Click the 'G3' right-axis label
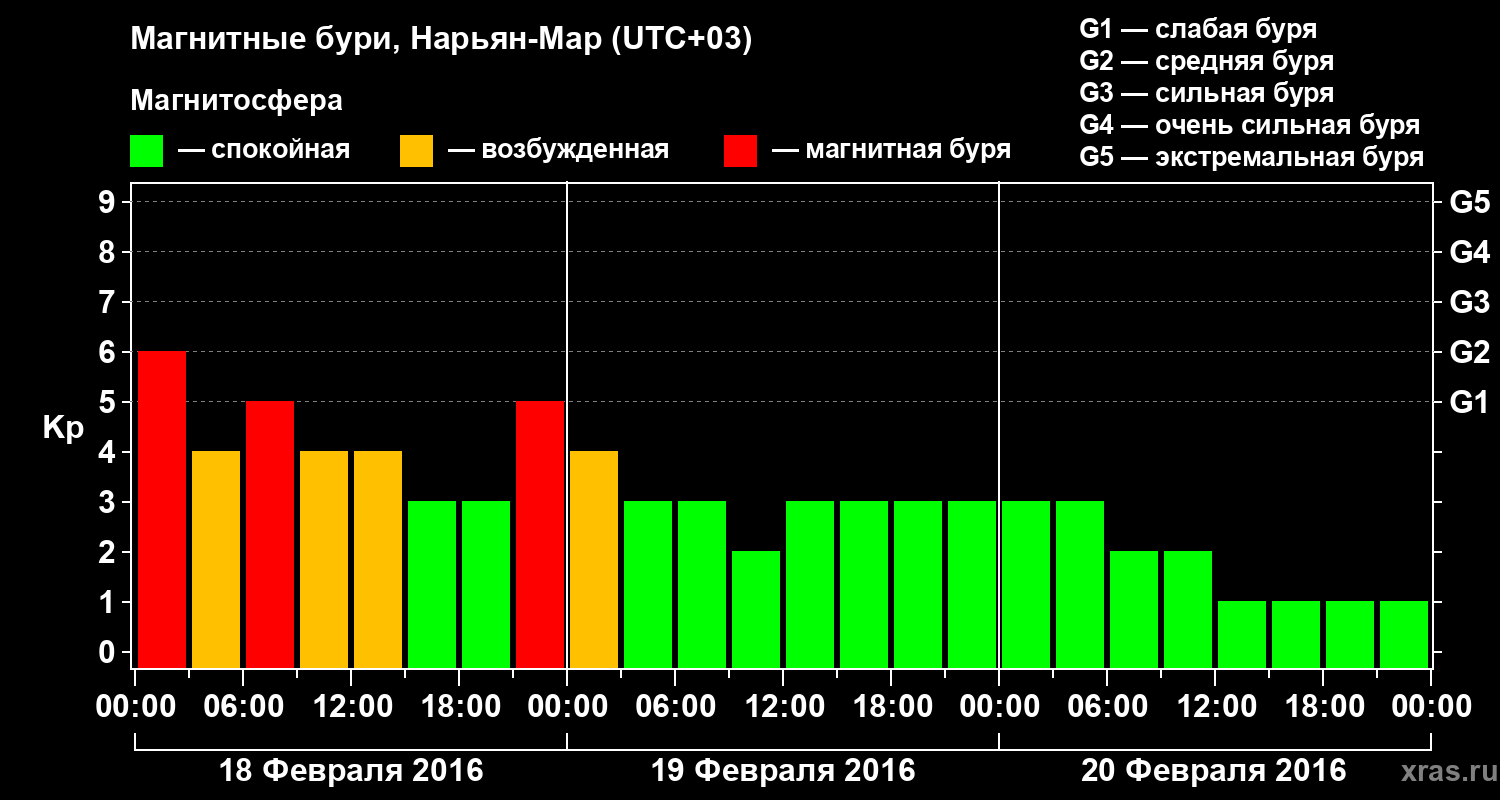1500x800 pixels. point(1469,303)
